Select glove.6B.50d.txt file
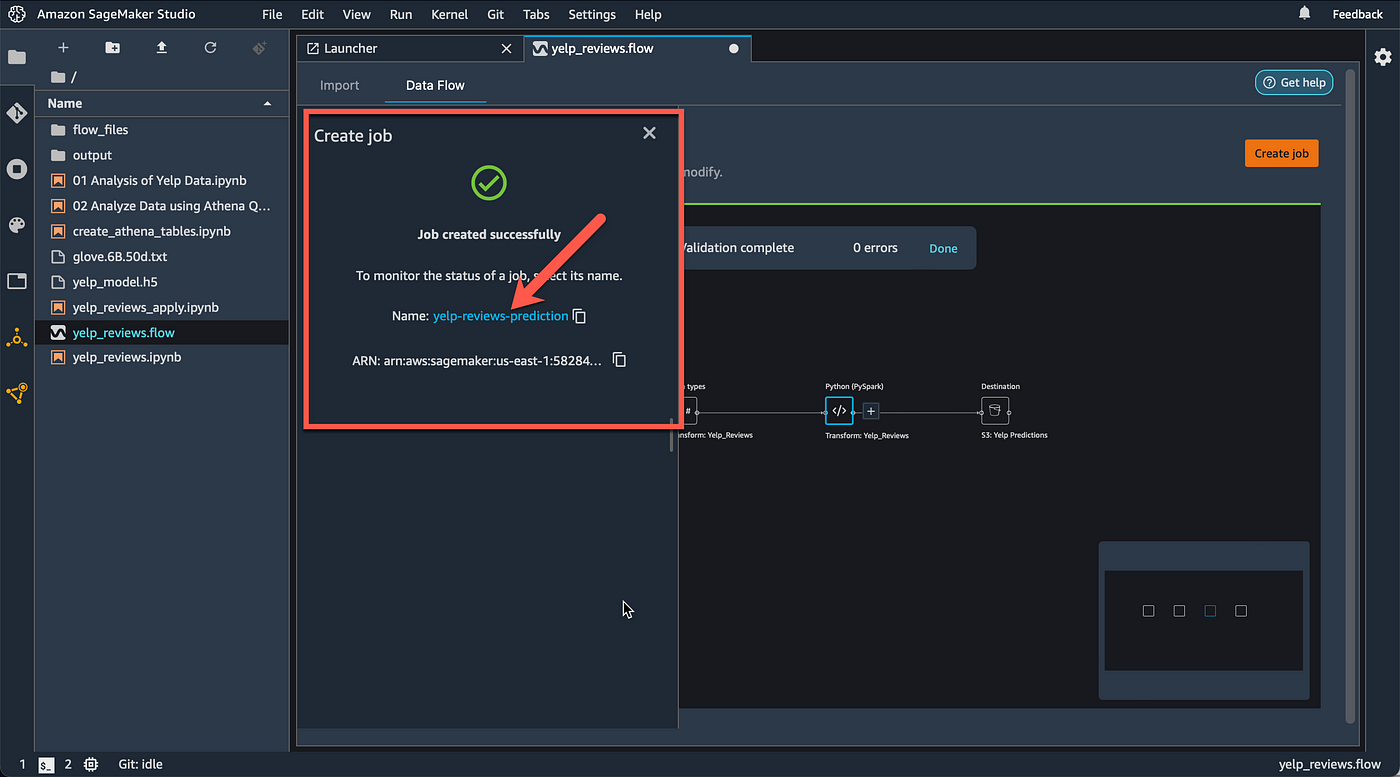The width and height of the screenshot is (1400, 777). point(161,256)
